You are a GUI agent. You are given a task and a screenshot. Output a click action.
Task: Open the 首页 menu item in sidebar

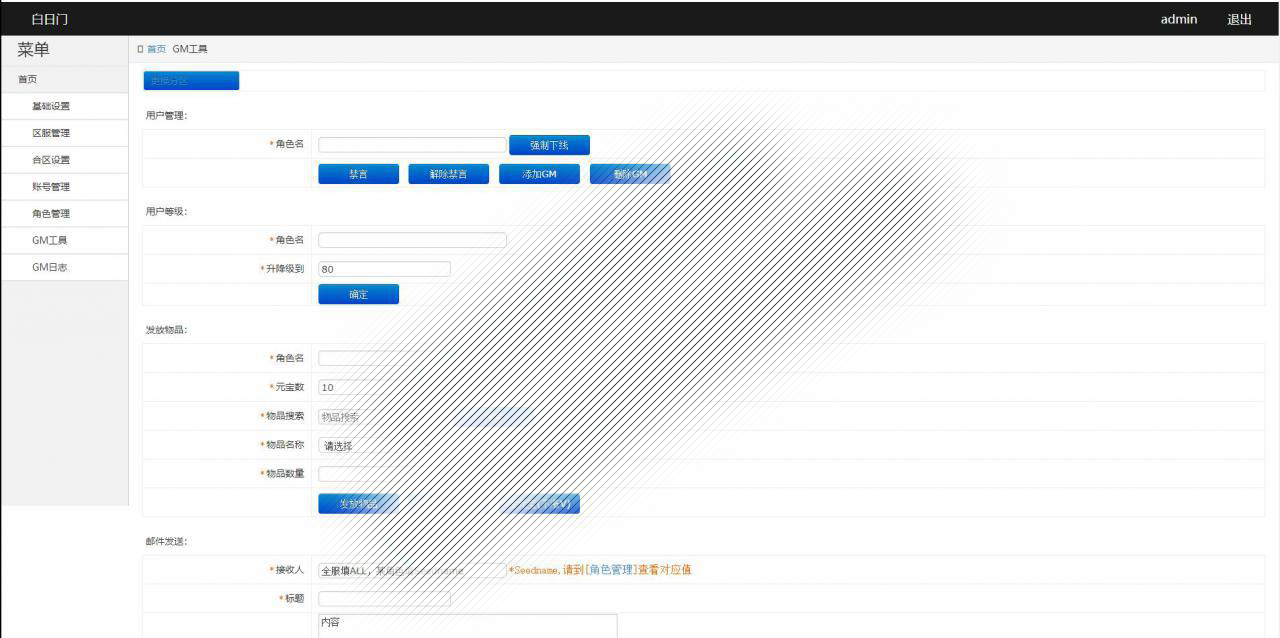64,79
